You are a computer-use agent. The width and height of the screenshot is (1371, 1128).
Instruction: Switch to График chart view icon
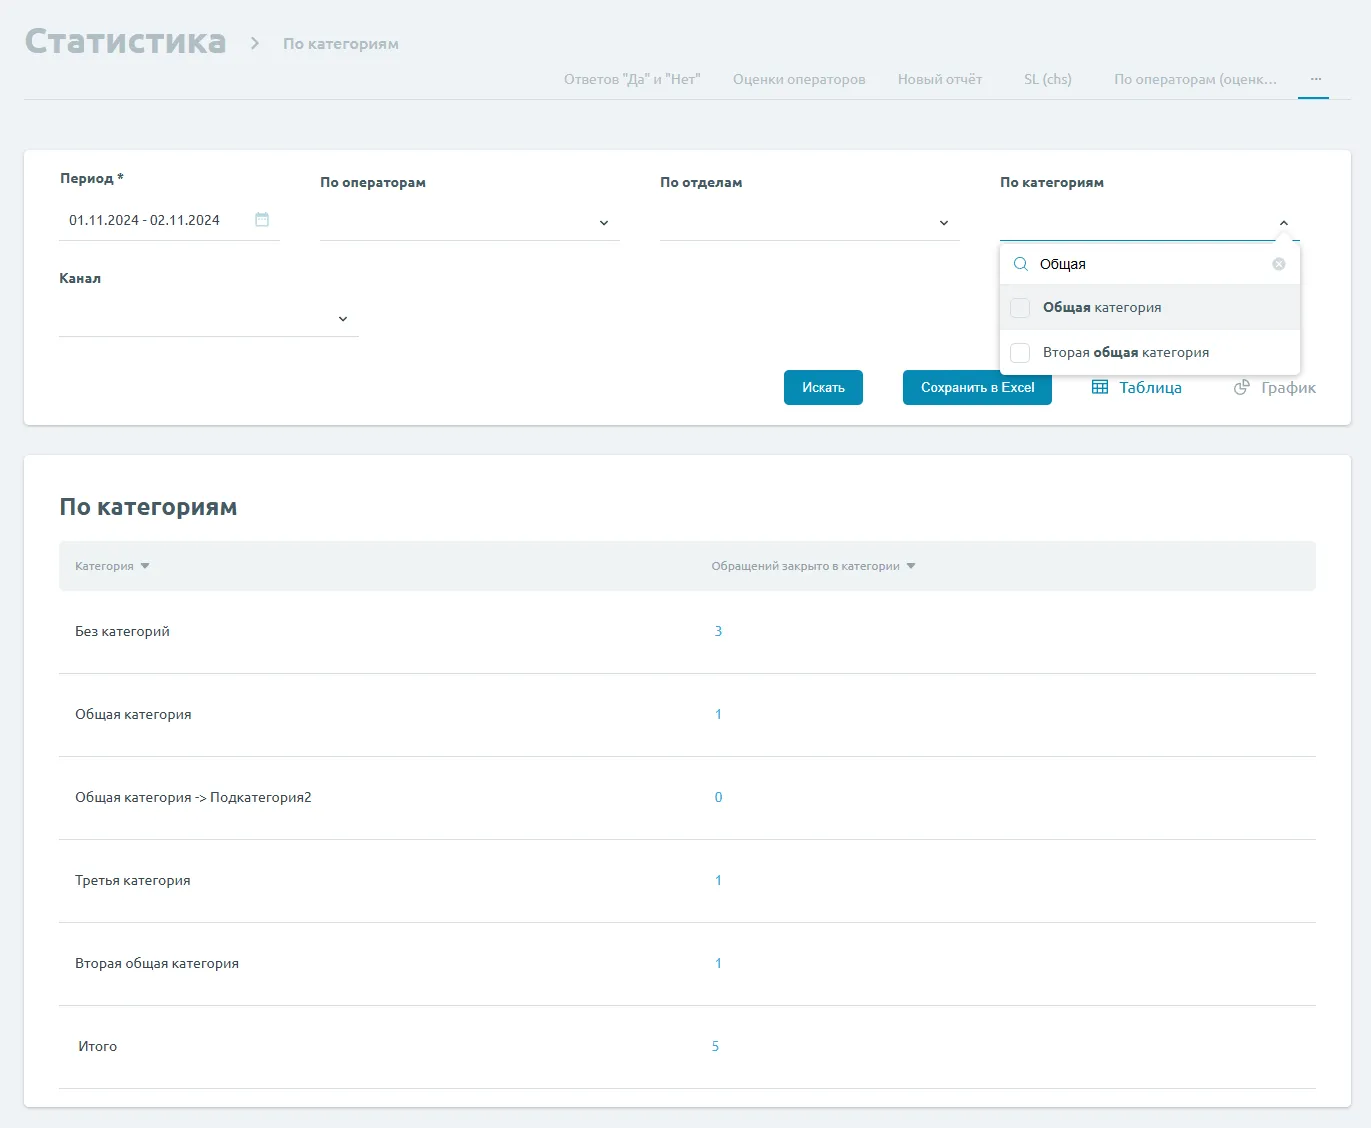1242,388
